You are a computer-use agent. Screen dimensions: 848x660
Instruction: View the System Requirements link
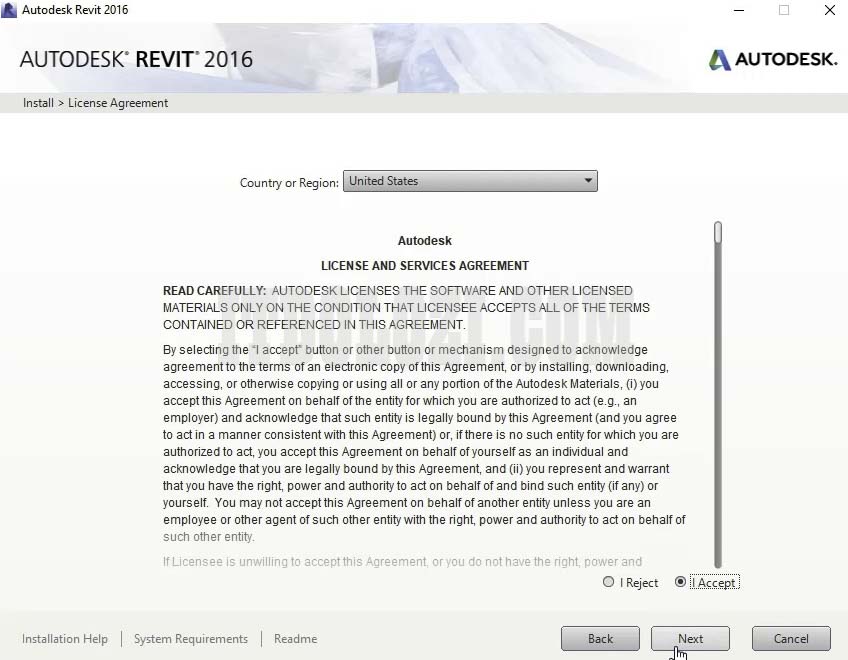(x=191, y=639)
